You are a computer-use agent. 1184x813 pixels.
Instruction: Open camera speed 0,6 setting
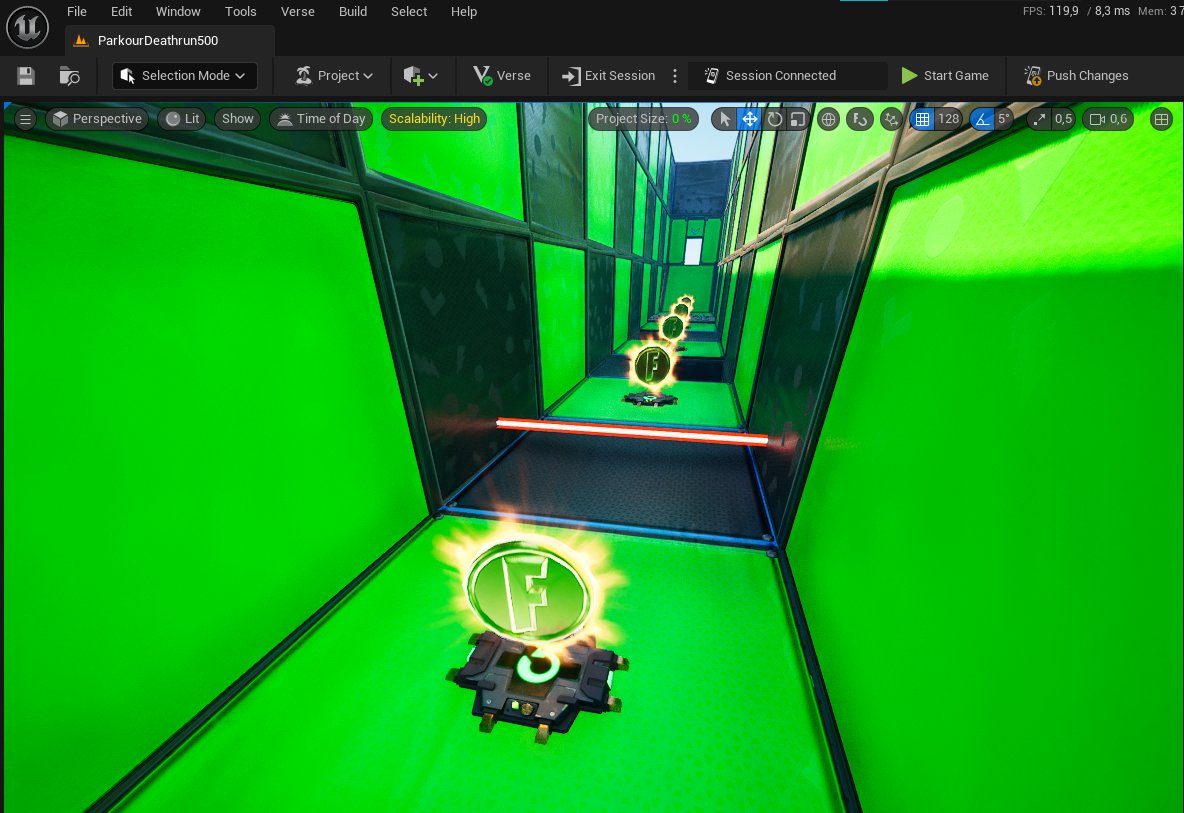tap(1108, 119)
